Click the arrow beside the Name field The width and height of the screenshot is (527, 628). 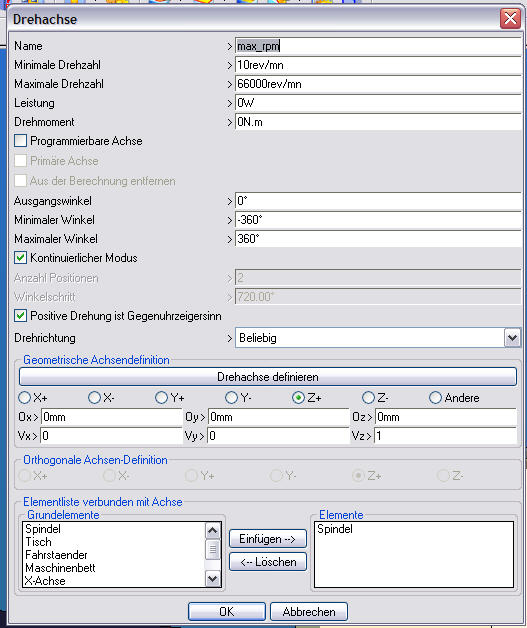point(229,46)
